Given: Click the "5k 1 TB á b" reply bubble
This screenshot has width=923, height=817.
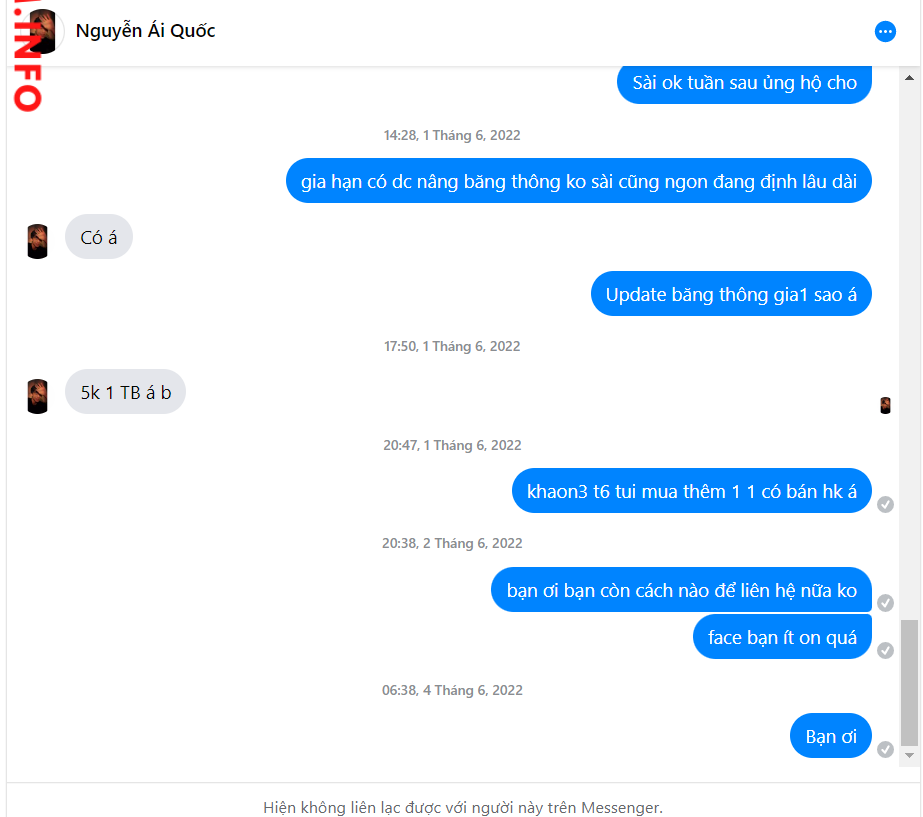Looking at the screenshot, I should [125, 391].
